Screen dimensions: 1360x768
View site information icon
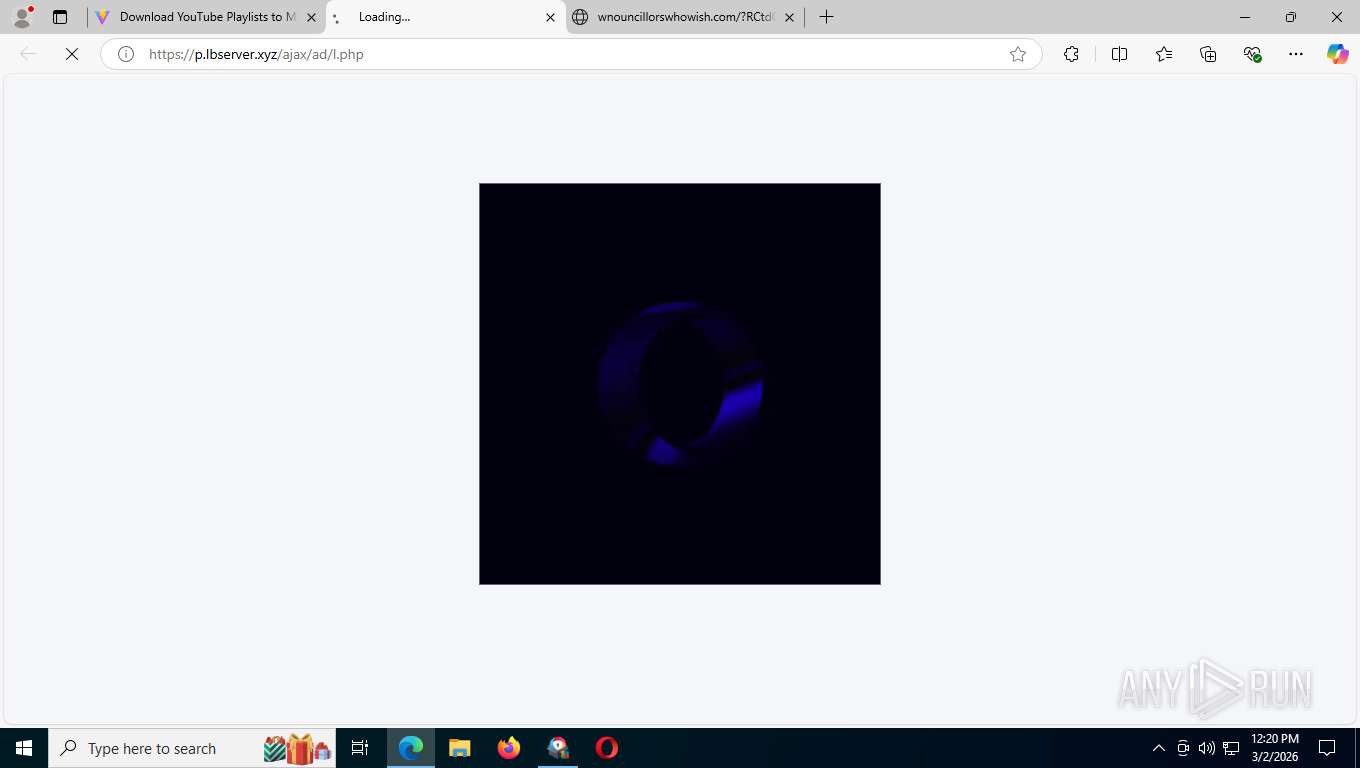(x=126, y=54)
